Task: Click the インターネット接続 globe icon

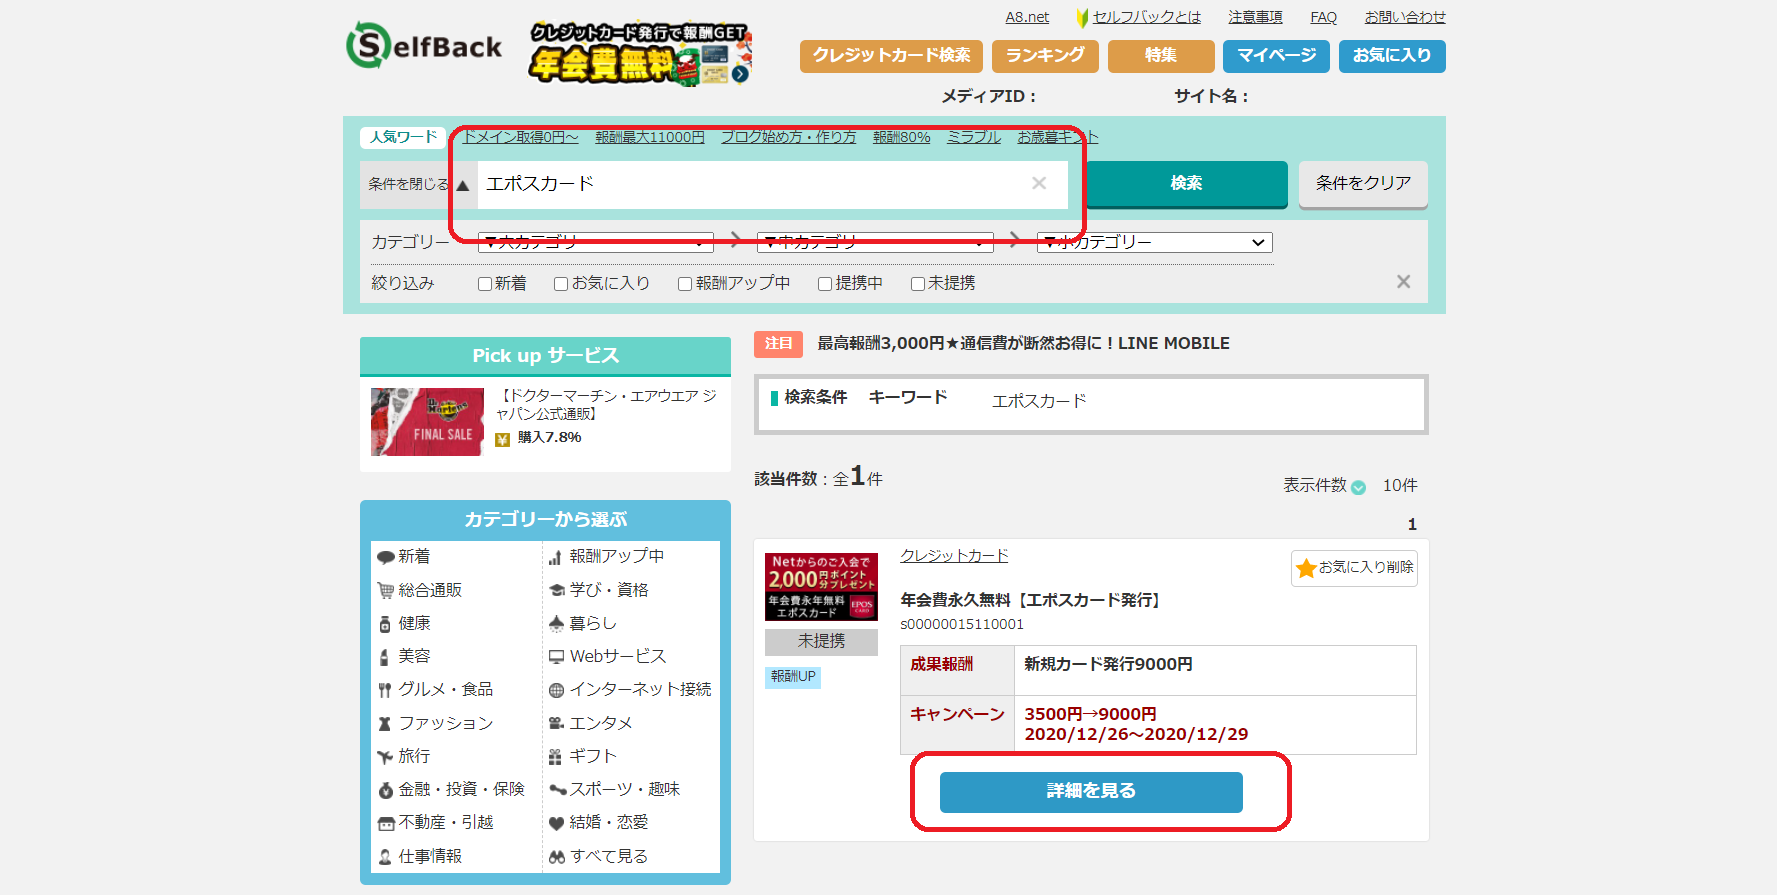Action: [557, 690]
